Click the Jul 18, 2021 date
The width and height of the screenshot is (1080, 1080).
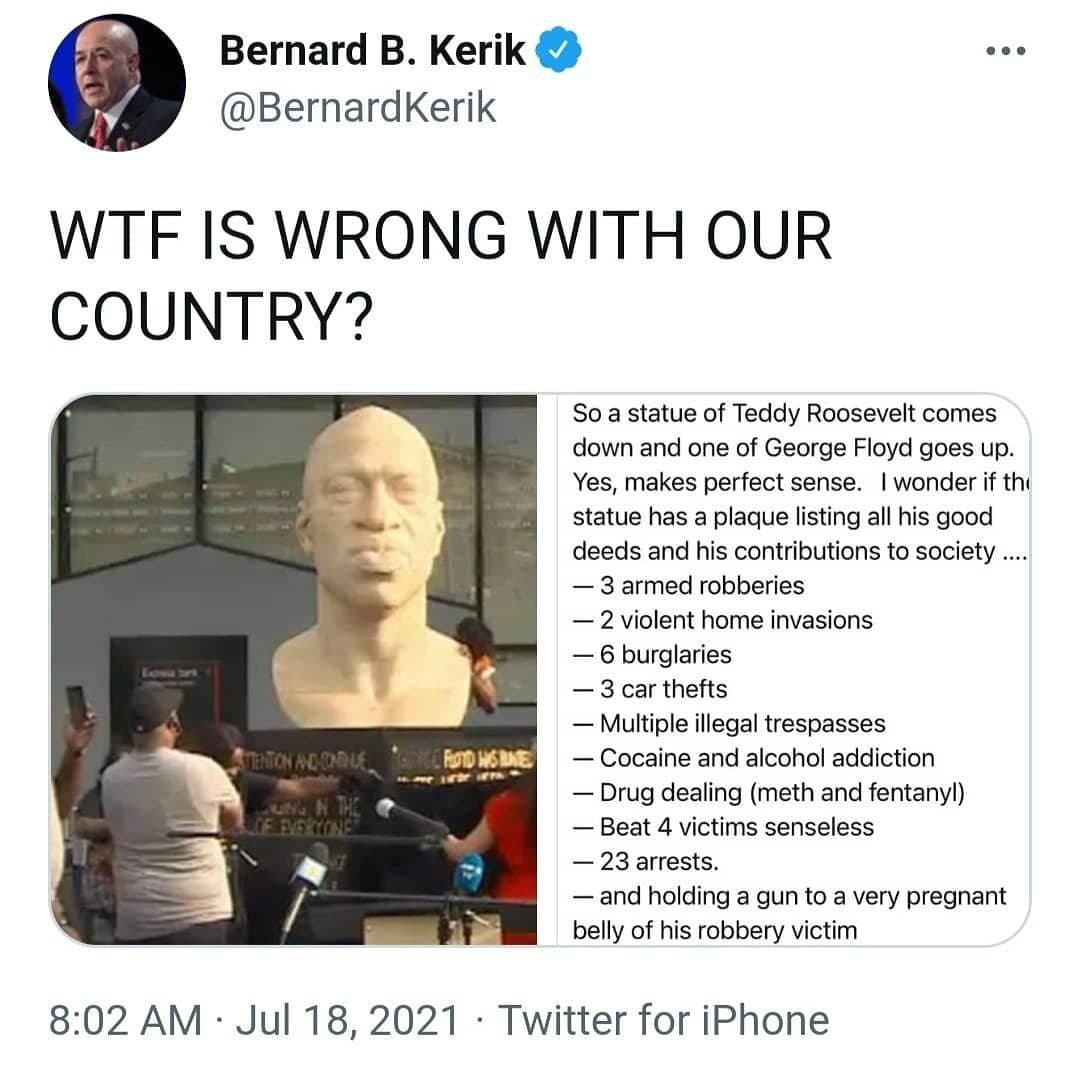(x=347, y=1020)
